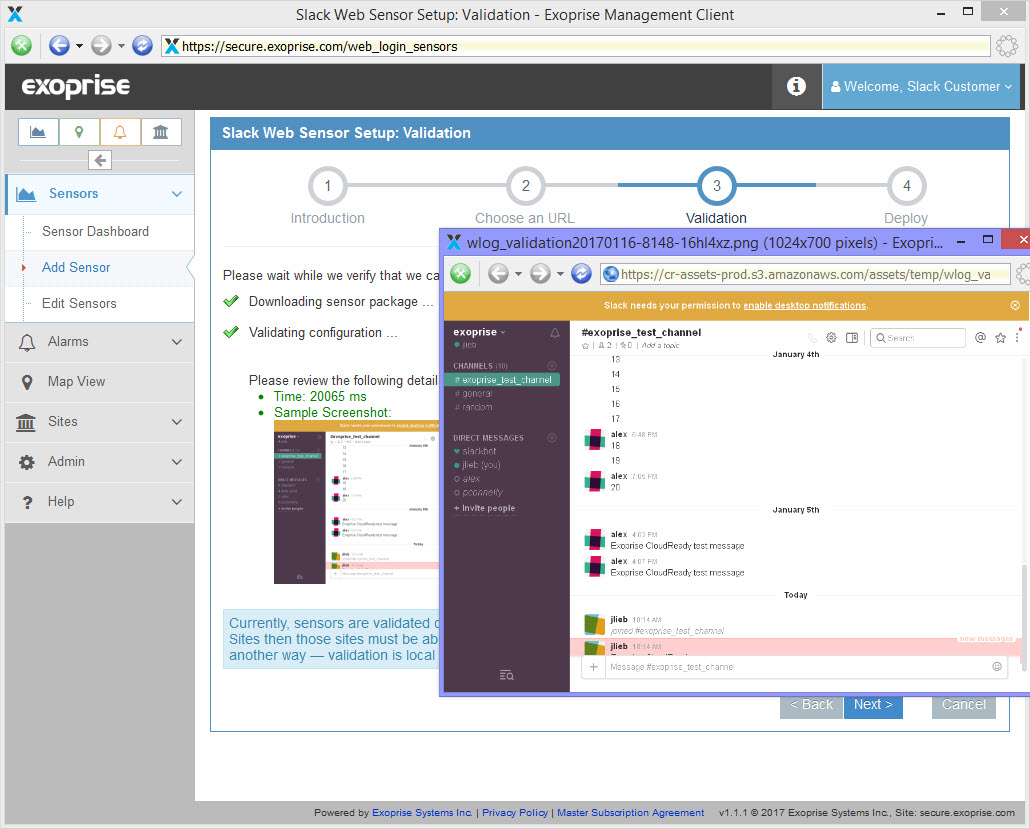The height and width of the screenshot is (829, 1030).
Task: Click the popup window address bar
Action: [805, 274]
